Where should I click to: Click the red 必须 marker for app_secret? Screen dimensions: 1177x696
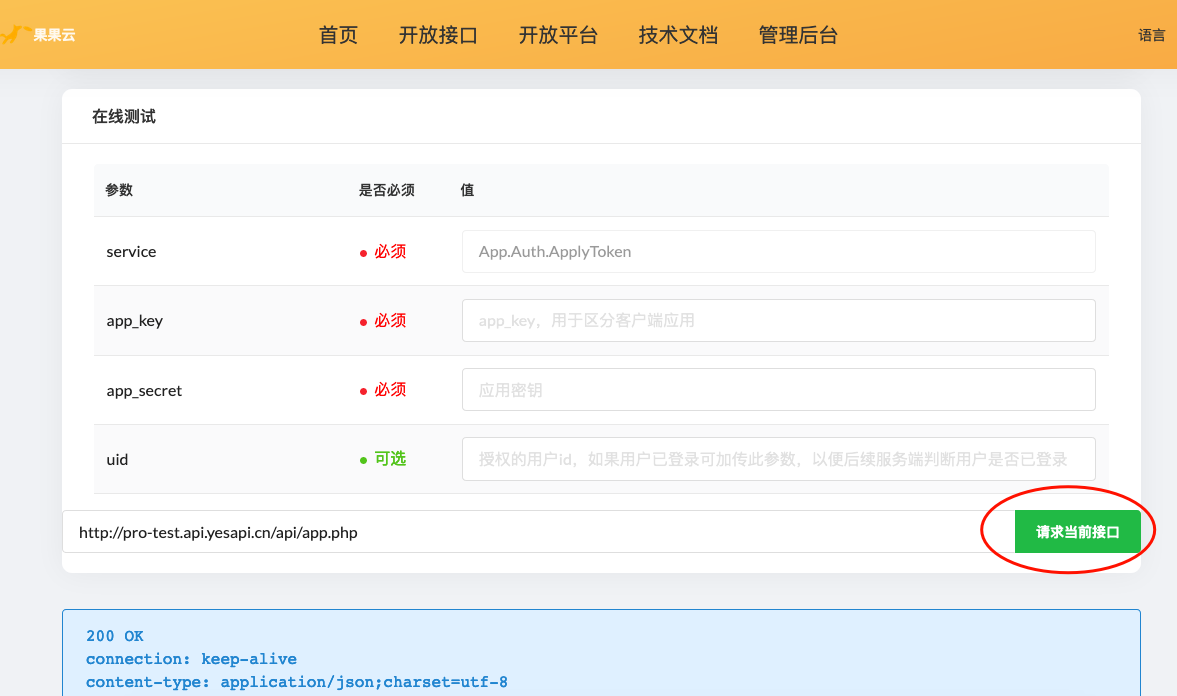point(383,390)
